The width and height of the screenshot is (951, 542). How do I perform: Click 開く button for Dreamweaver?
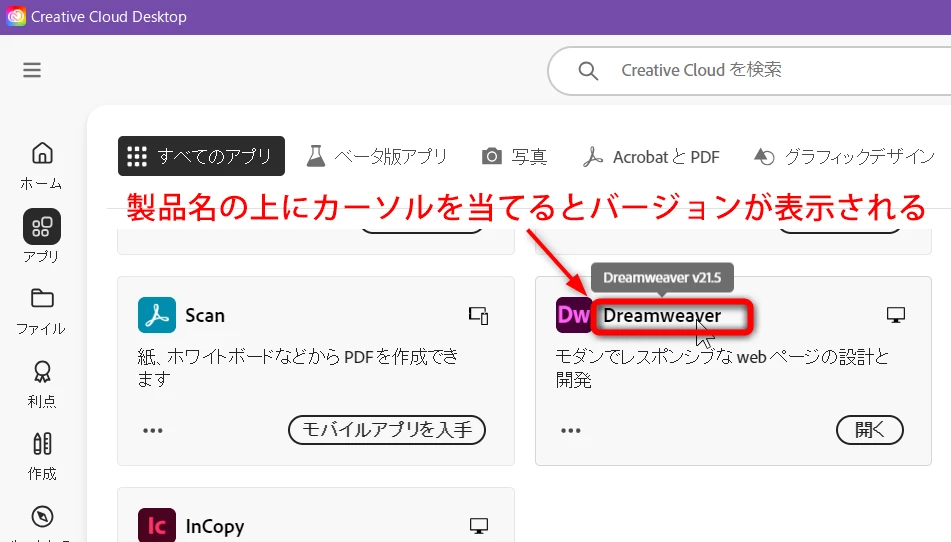(870, 430)
